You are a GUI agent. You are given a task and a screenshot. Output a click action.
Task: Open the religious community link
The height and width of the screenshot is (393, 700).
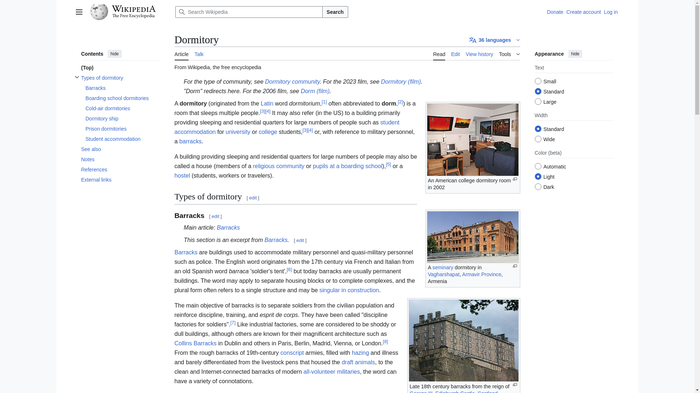click(278, 166)
